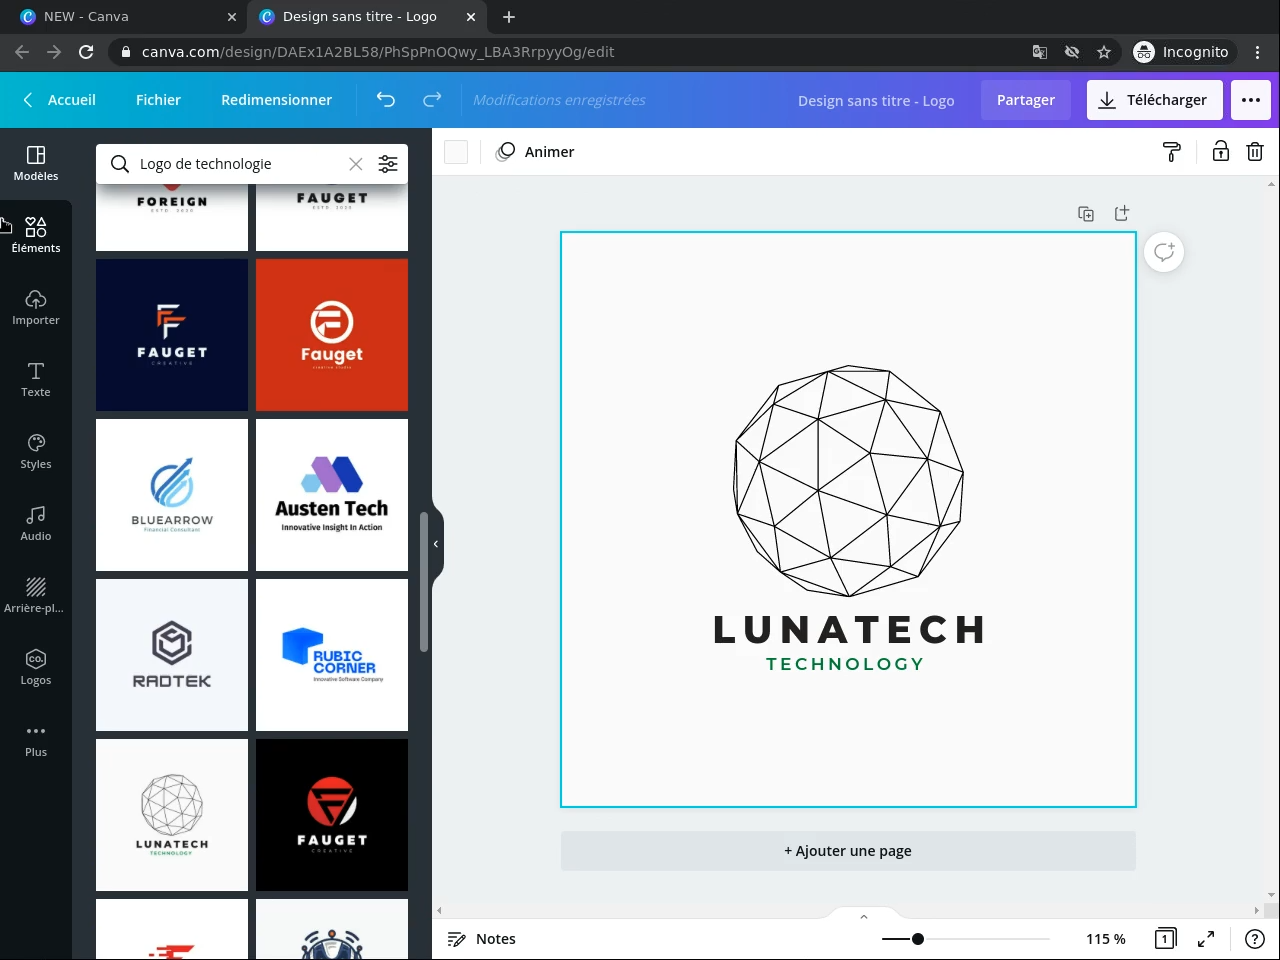Open search filter options
The height and width of the screenshot is (960, 1280).
click(x=388, y=164)
